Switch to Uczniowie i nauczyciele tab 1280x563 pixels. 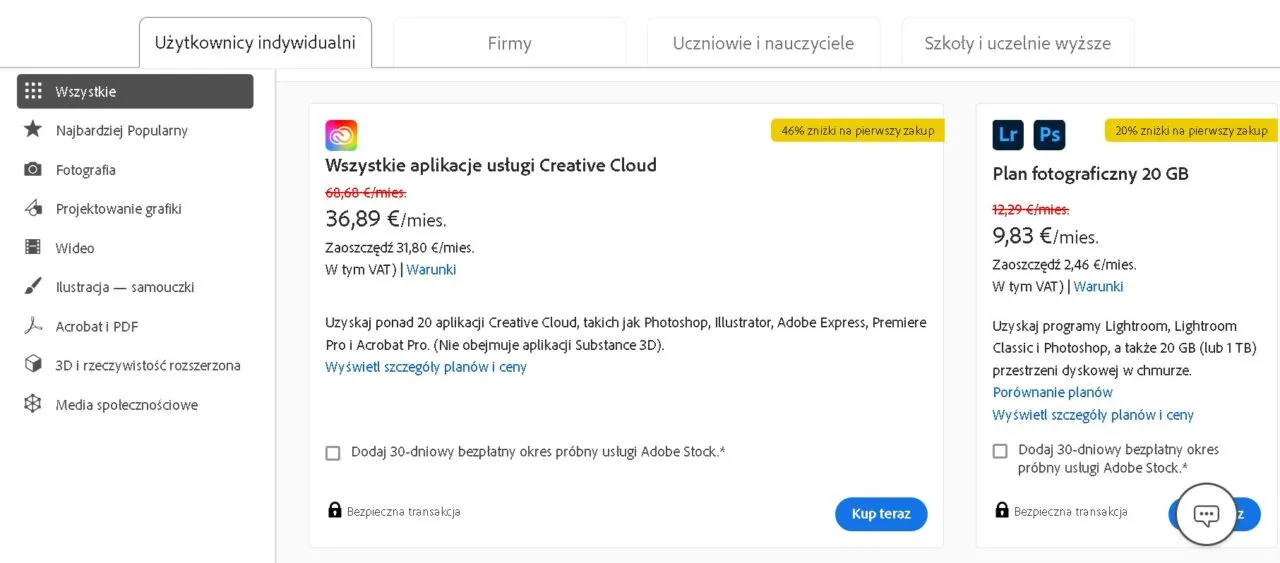click(763, 43)
